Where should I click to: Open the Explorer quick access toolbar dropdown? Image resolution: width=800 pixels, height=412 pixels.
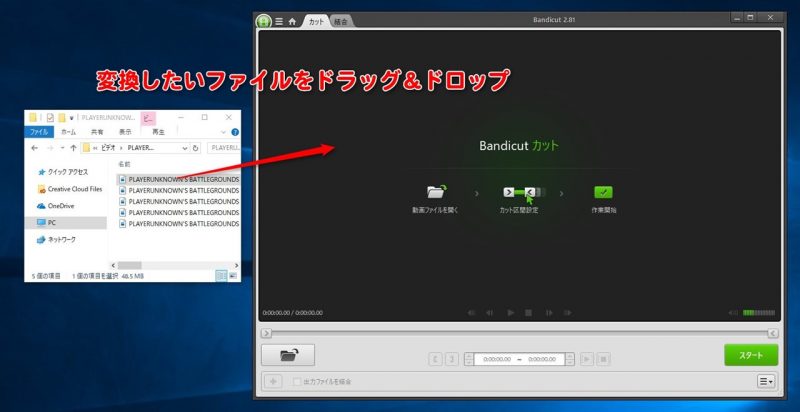coord(71,118)
